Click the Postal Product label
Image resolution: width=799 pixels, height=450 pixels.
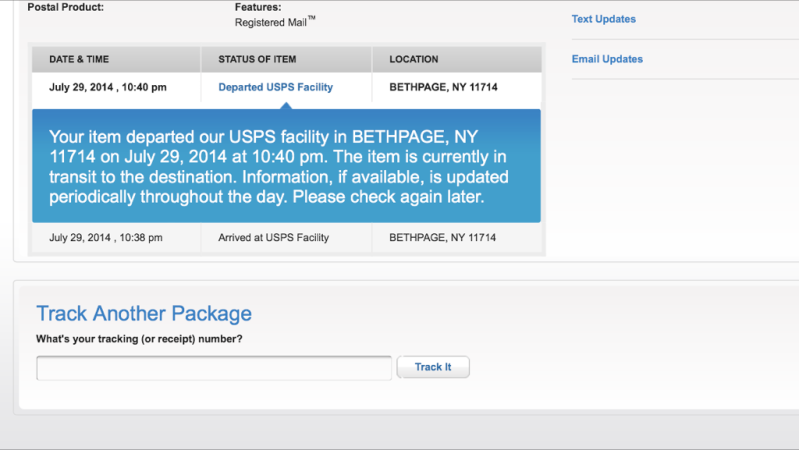pyautogui.click(x=65, y=7)
